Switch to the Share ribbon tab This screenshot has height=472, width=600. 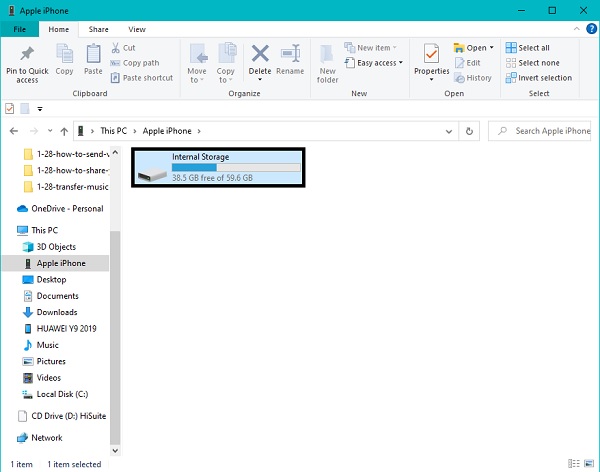coord(98,29)
